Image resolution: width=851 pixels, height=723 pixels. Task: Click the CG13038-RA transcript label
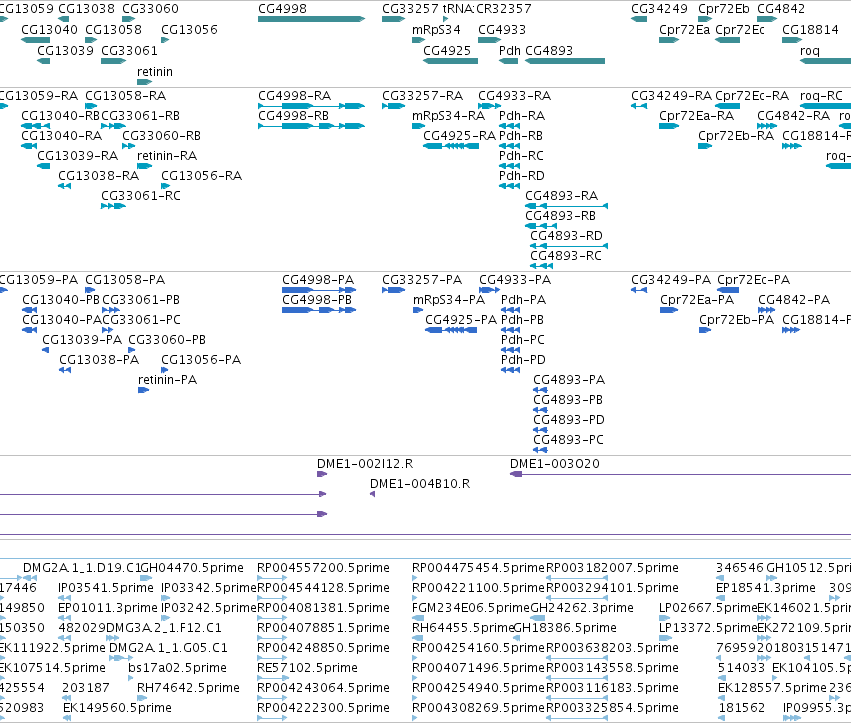tap(98, 176)
